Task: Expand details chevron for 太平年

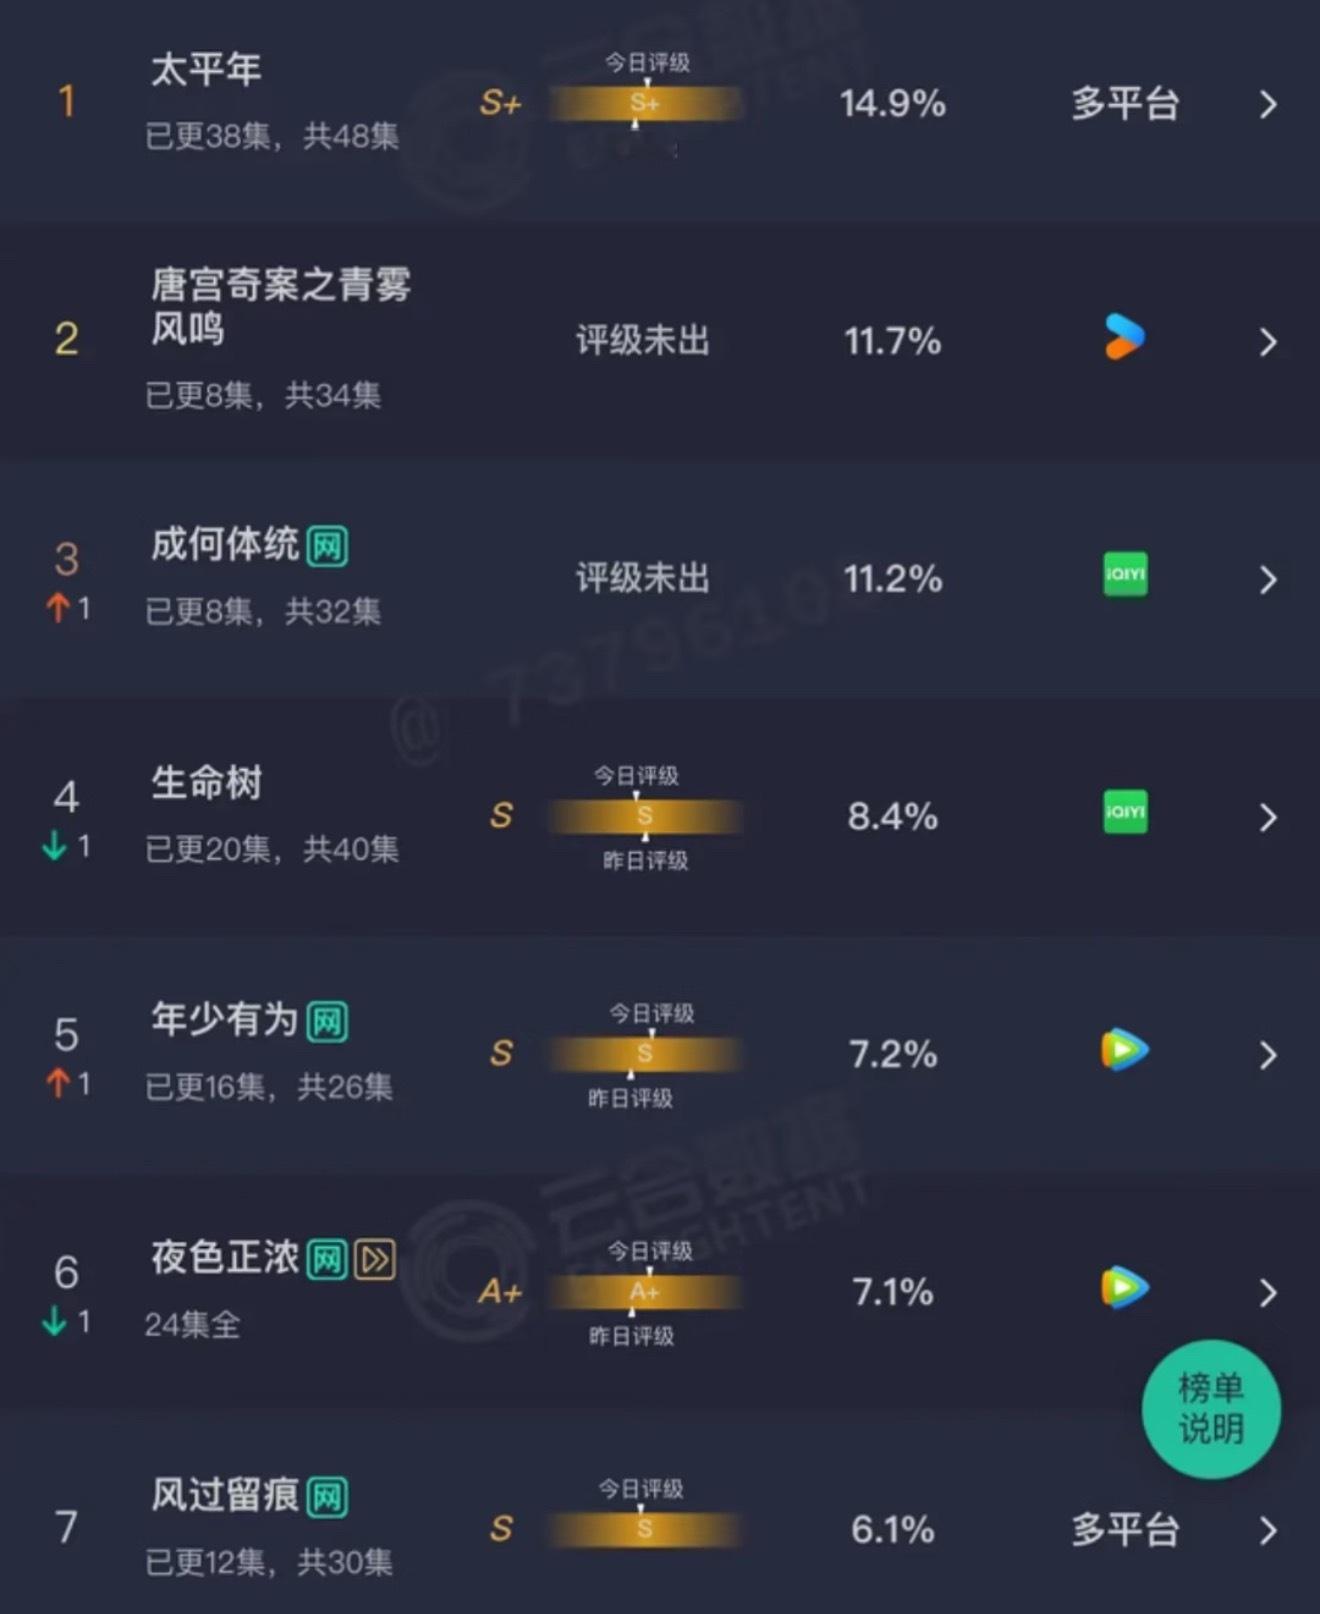Action: [x=1268, y=104]
